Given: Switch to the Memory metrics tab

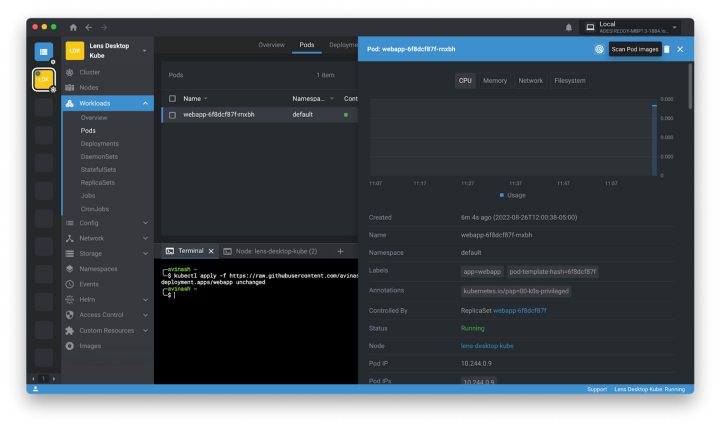Looking at the screenshot, I should 495,80.
